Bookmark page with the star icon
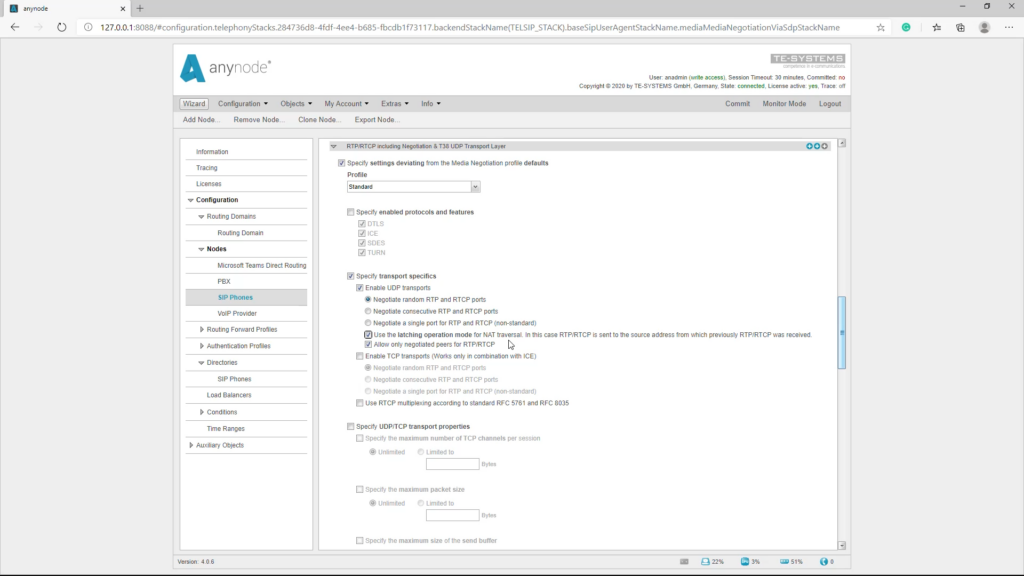1024x576 pixels. click(880, 27)
